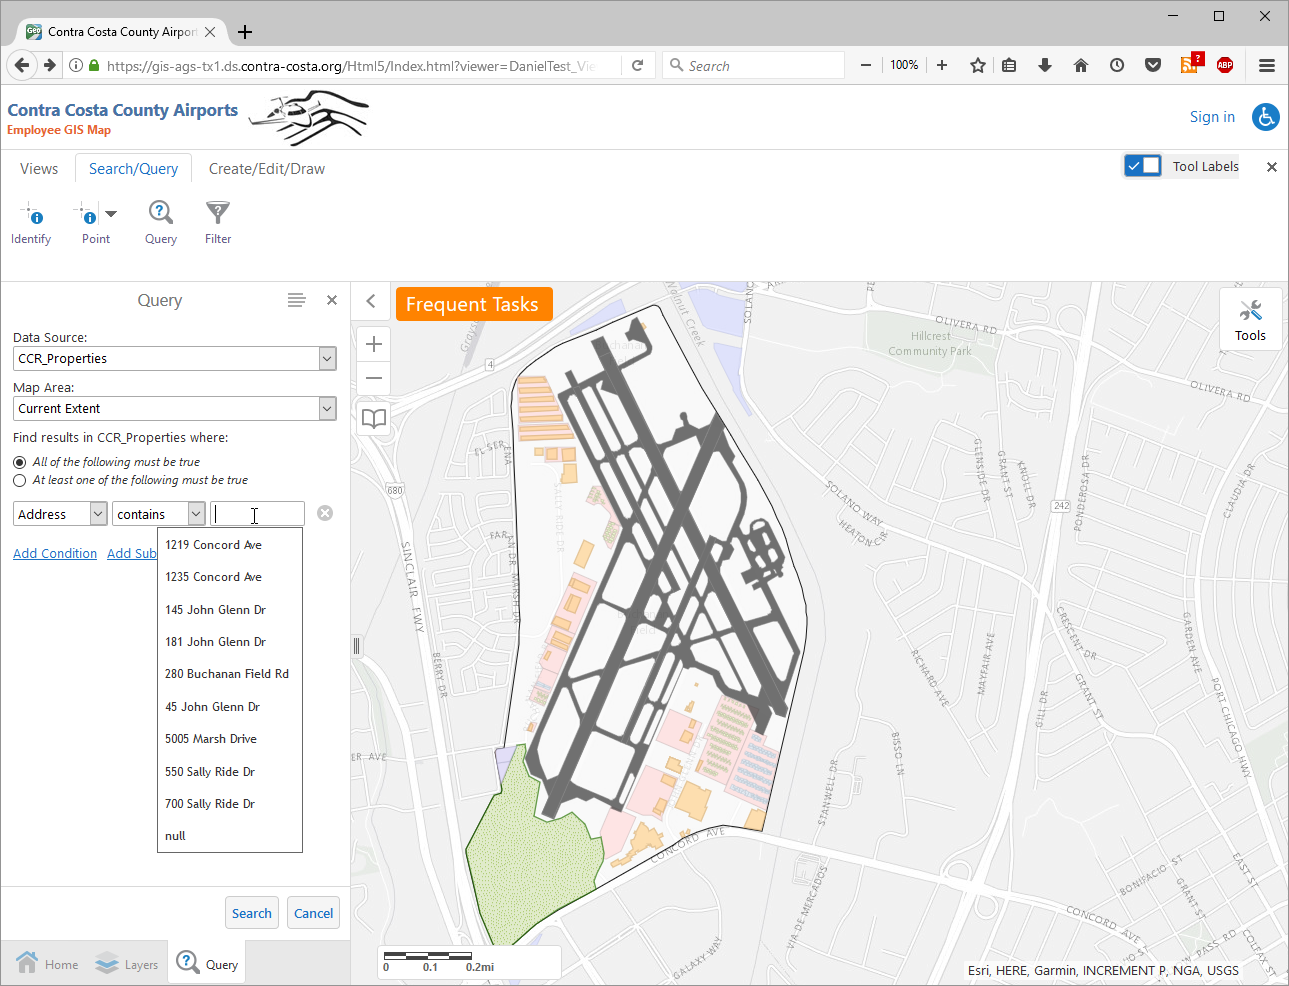The height and width of the screenshot is (986, 1289).
Task: Select 'At least one' condition option
Action: coord(20,480)
